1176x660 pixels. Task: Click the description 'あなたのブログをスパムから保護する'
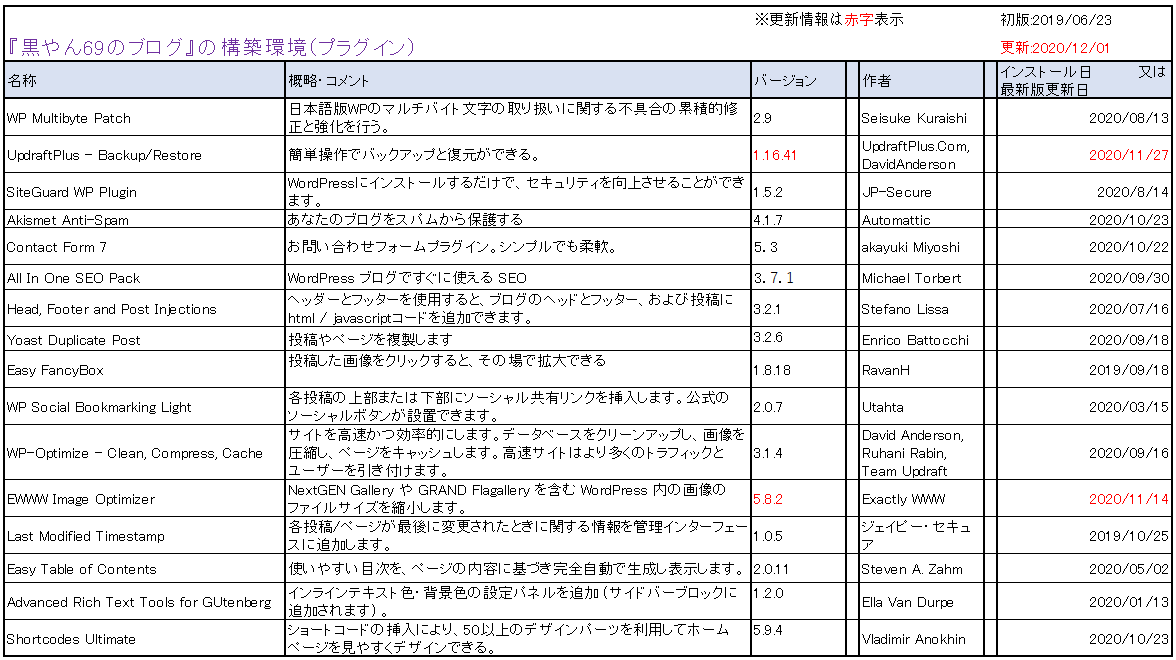pyautogui.click(x=405, y=220)
